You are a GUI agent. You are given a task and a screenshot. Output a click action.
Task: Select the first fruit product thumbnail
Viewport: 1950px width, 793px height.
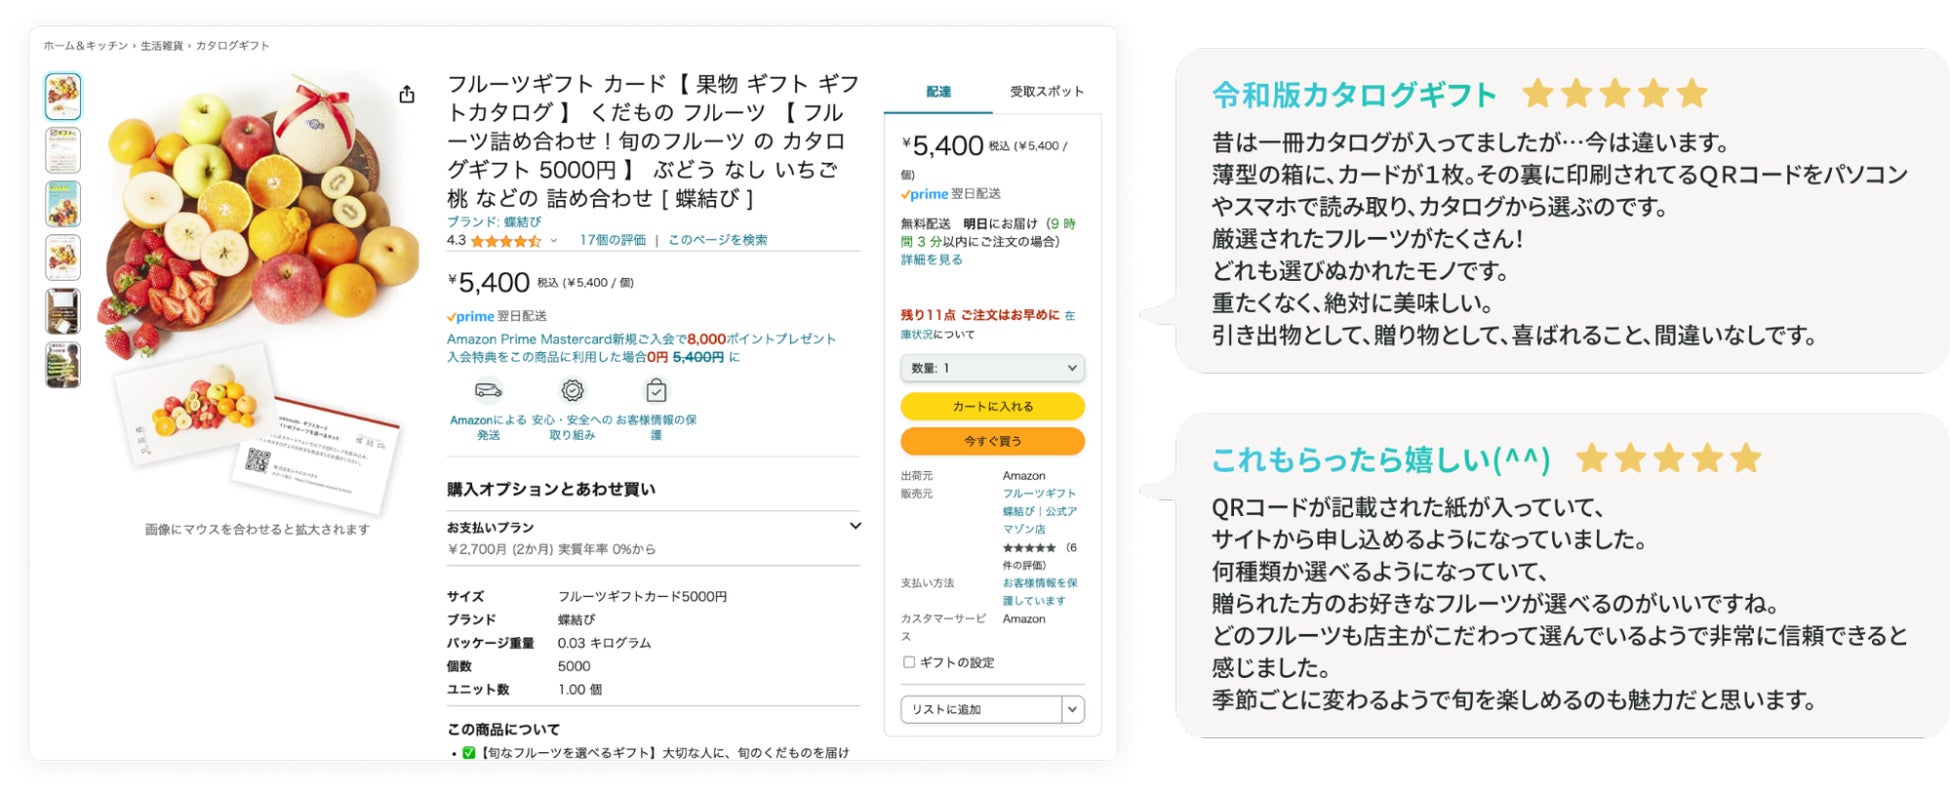pos(63,96)
